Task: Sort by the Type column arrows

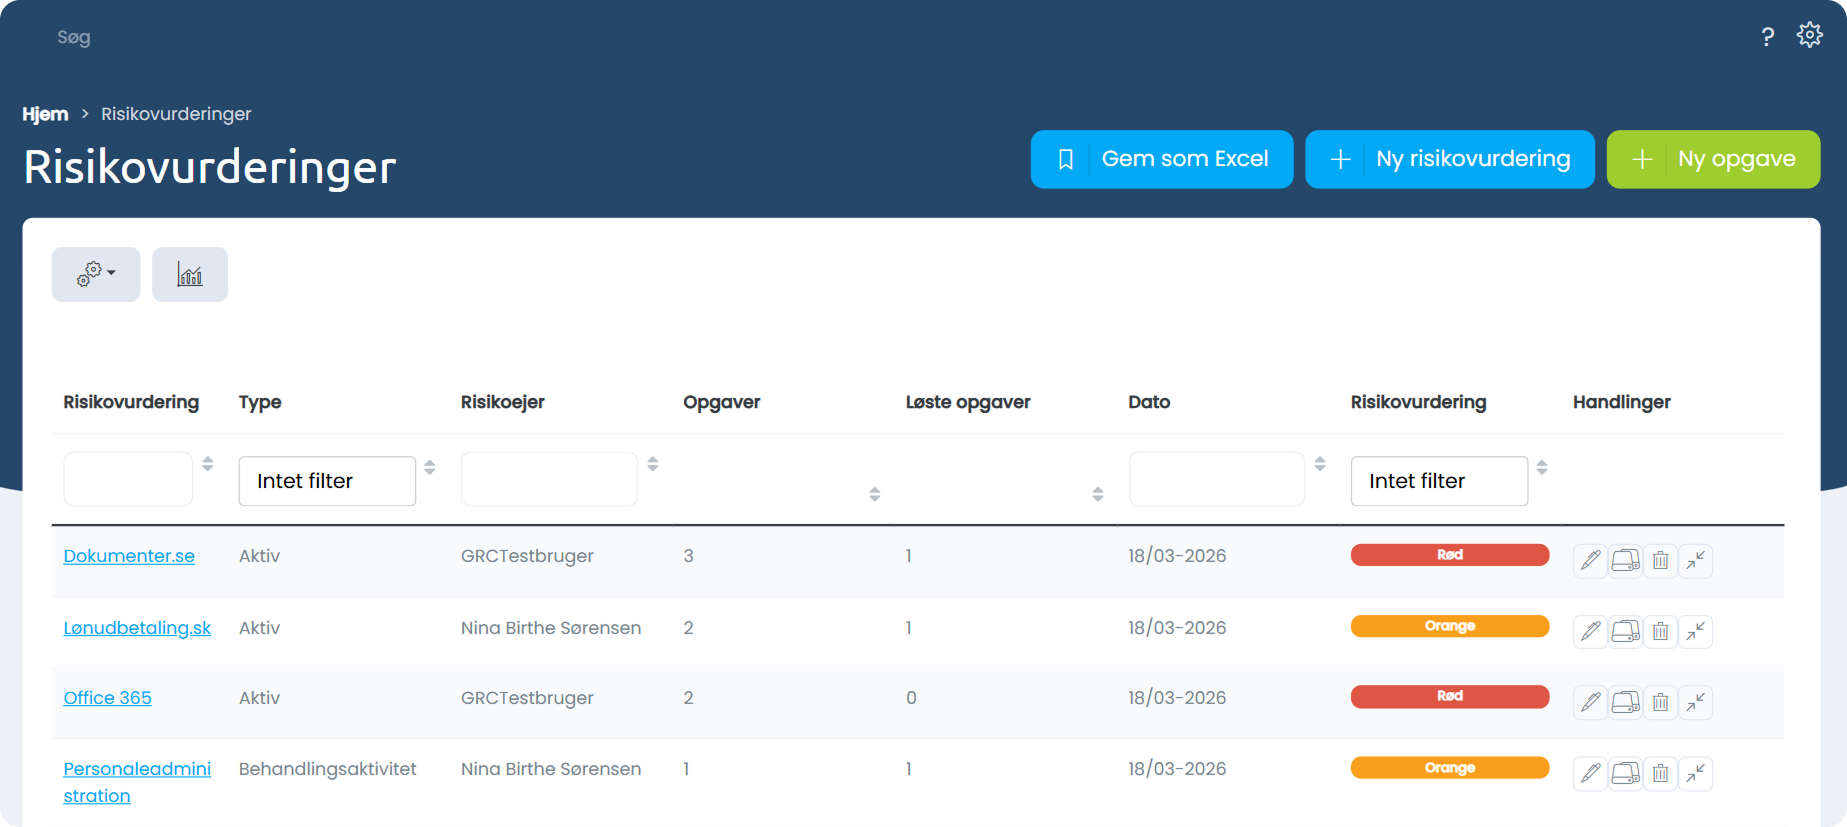Action: pos(430,467)
